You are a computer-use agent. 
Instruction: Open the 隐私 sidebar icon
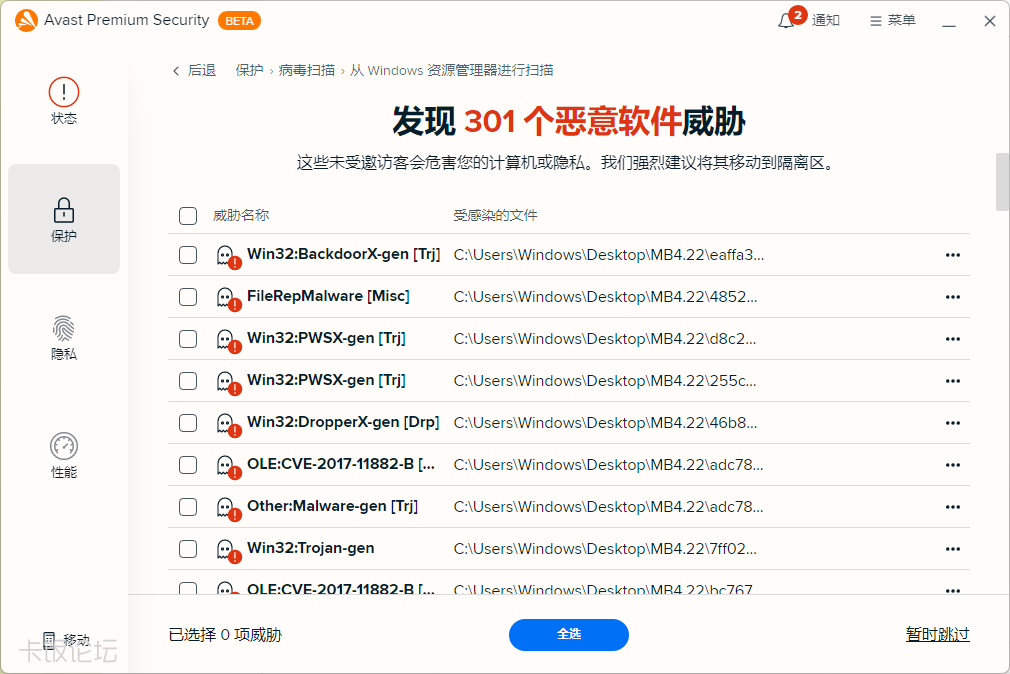pyautogui.click(x=63, y=337)
